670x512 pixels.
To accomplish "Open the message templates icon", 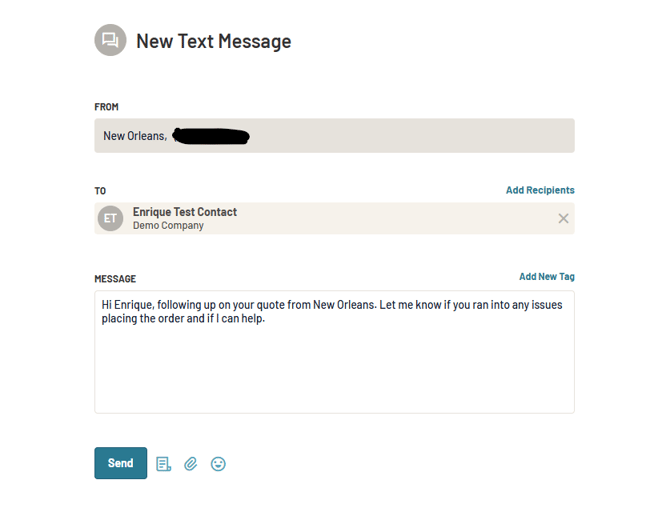I will (164, 464).
